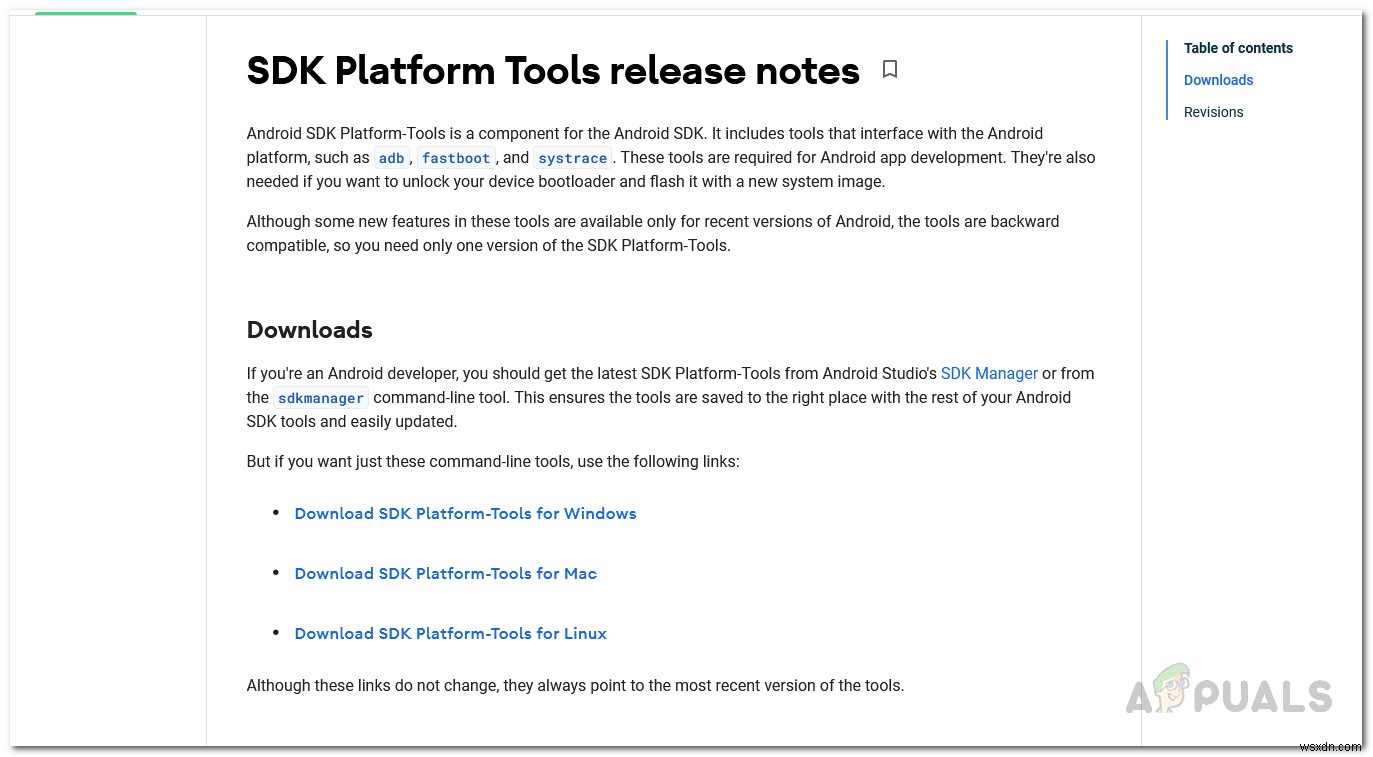This screenshot has height=757, width=1373.
Task: Jump to Downloads in the table of contents
Action: pyautogui.click(x=1218, y=80)
